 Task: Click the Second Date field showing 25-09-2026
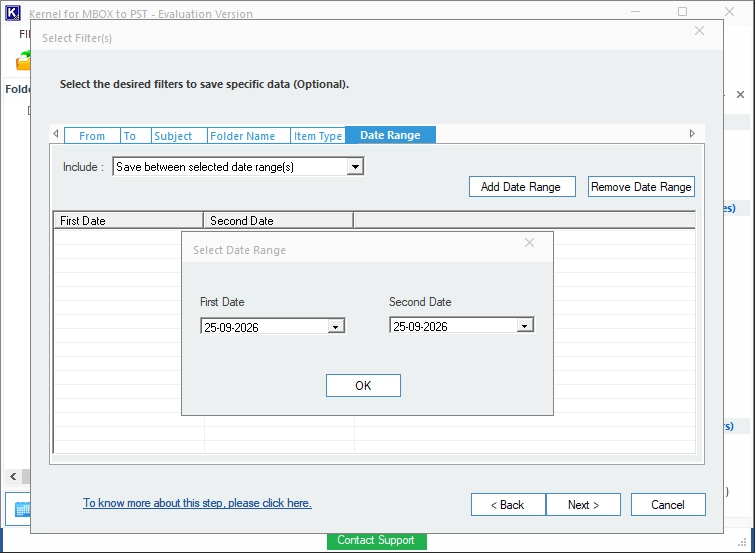[x=462, y=326]
